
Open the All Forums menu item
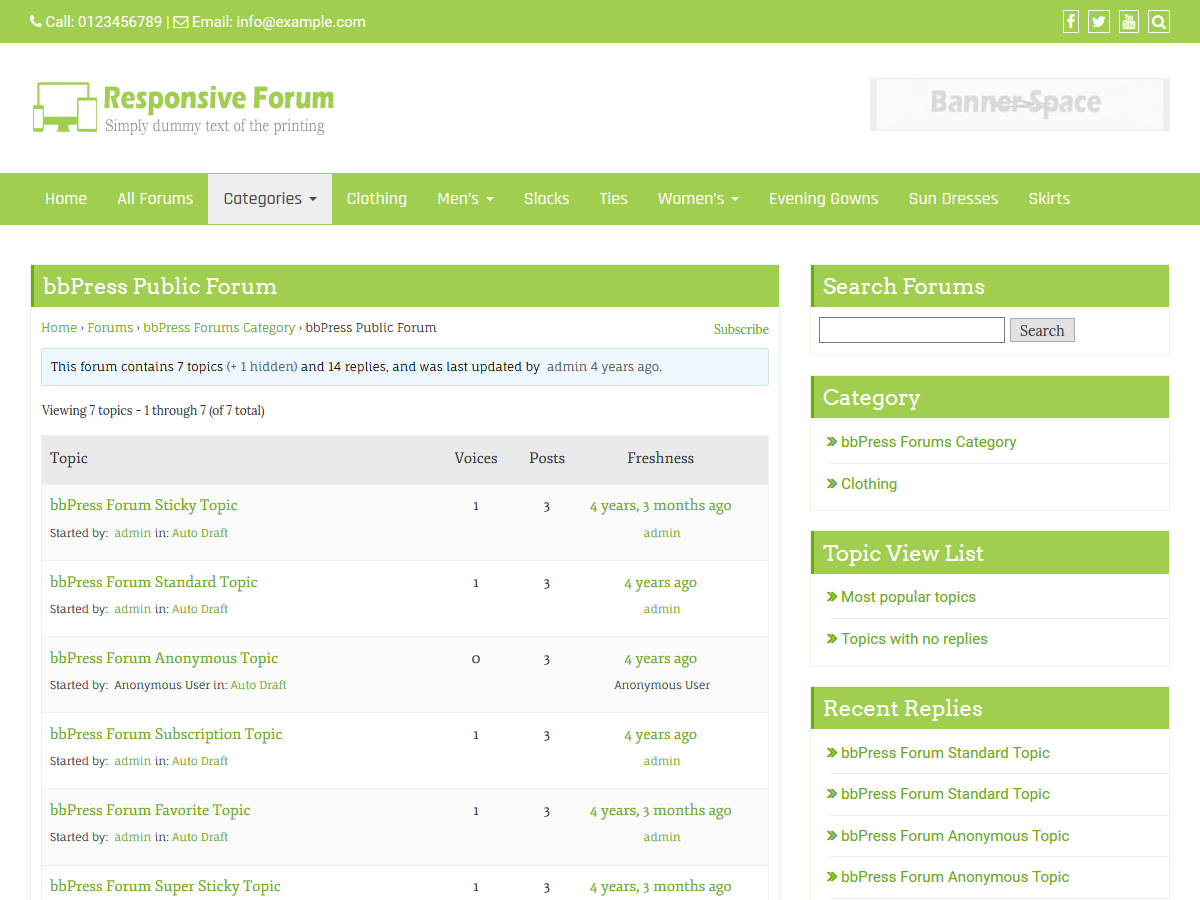[155, 199]
